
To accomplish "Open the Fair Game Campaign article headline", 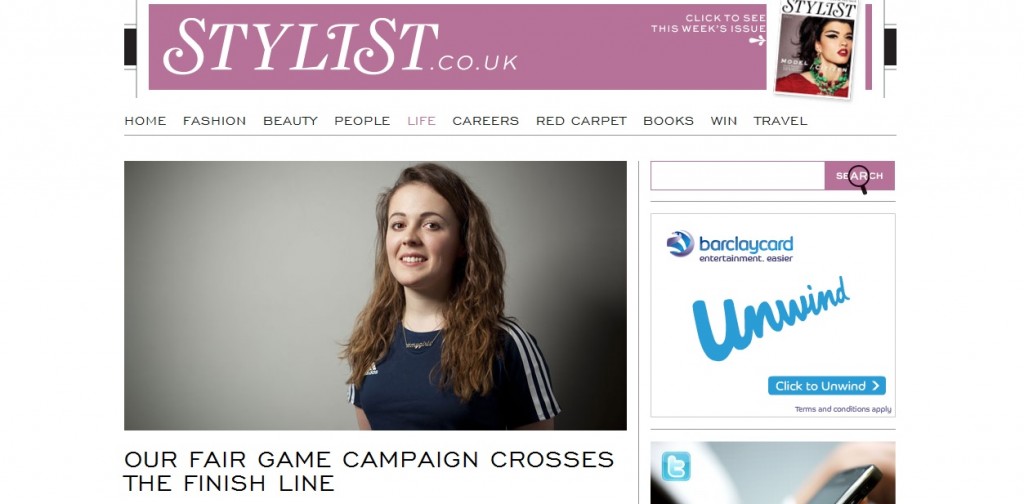I will coord(369,471).
